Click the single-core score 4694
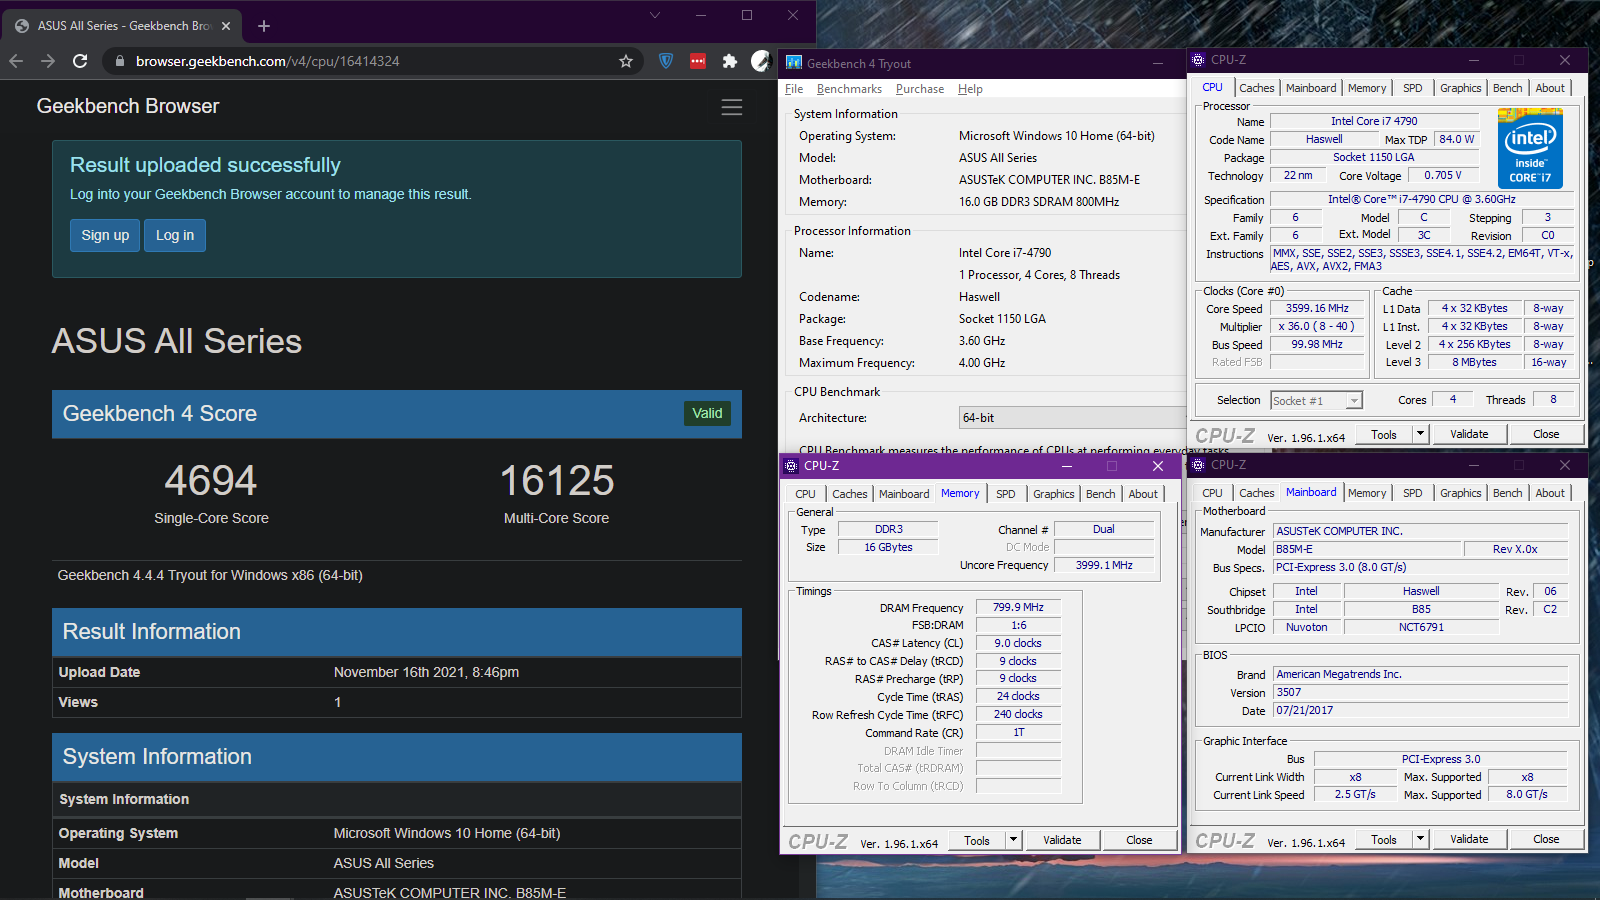Screen dimensions: 1600x900 click(x=211, y=481)
